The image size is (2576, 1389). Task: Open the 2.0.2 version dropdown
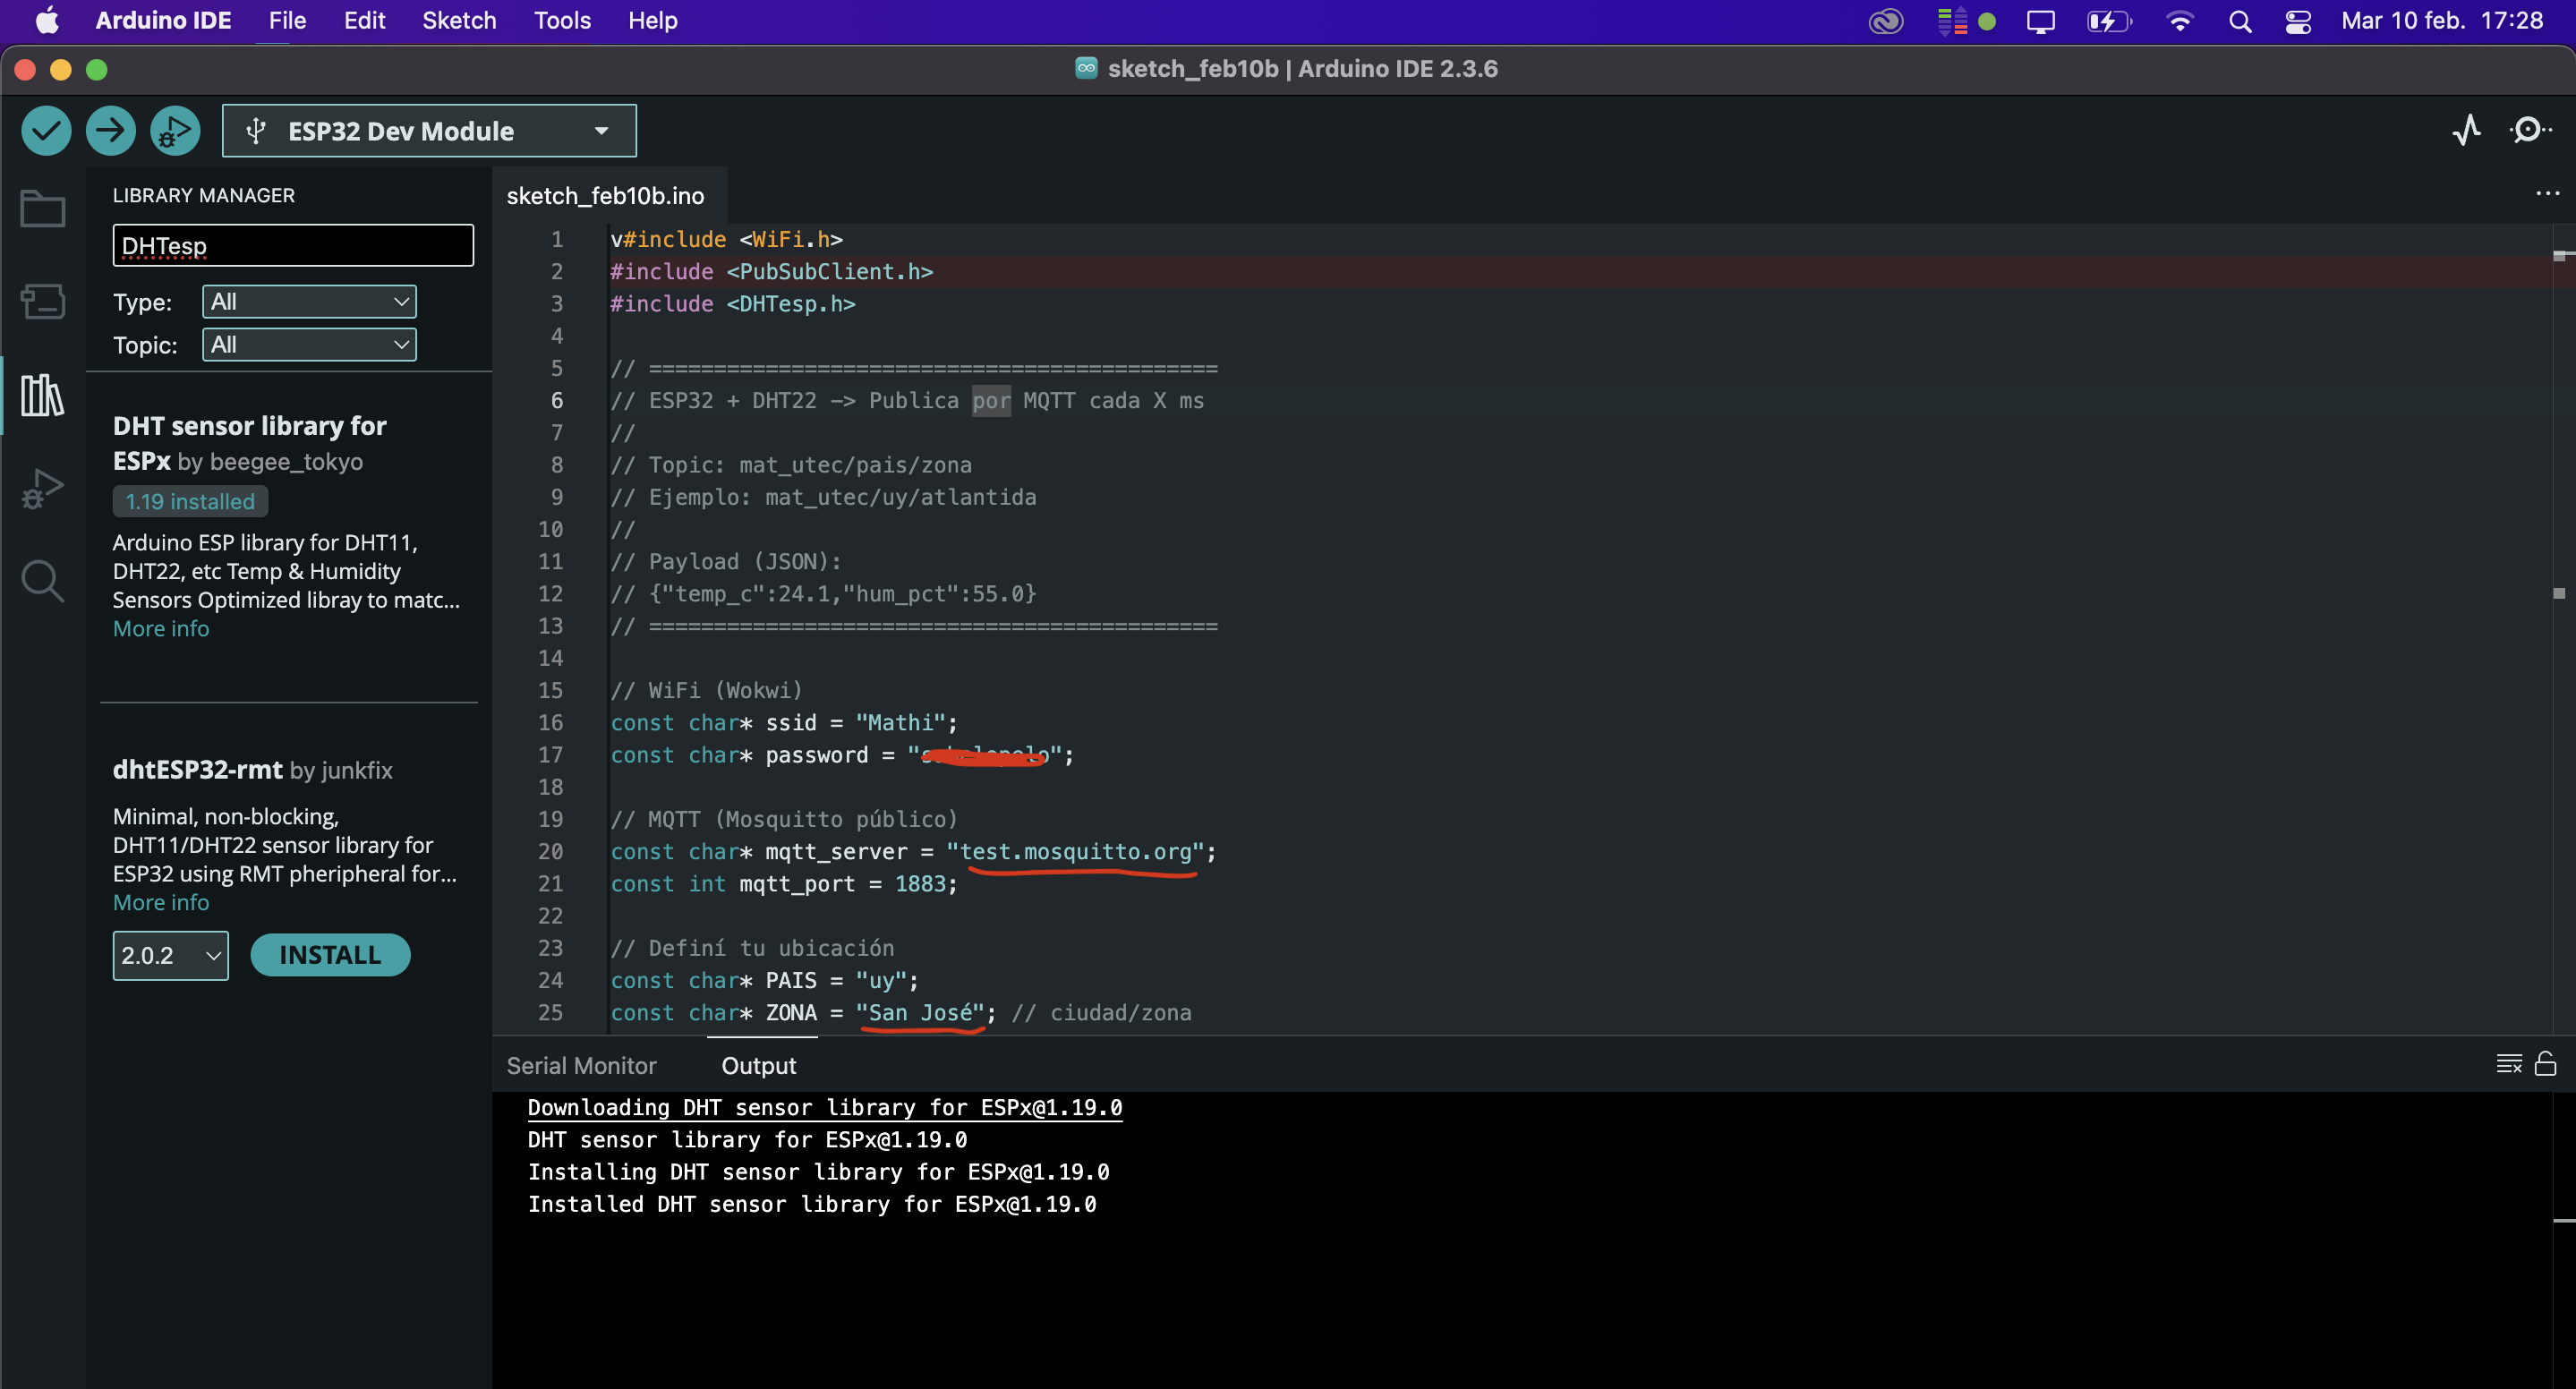(x=170, y=956)
